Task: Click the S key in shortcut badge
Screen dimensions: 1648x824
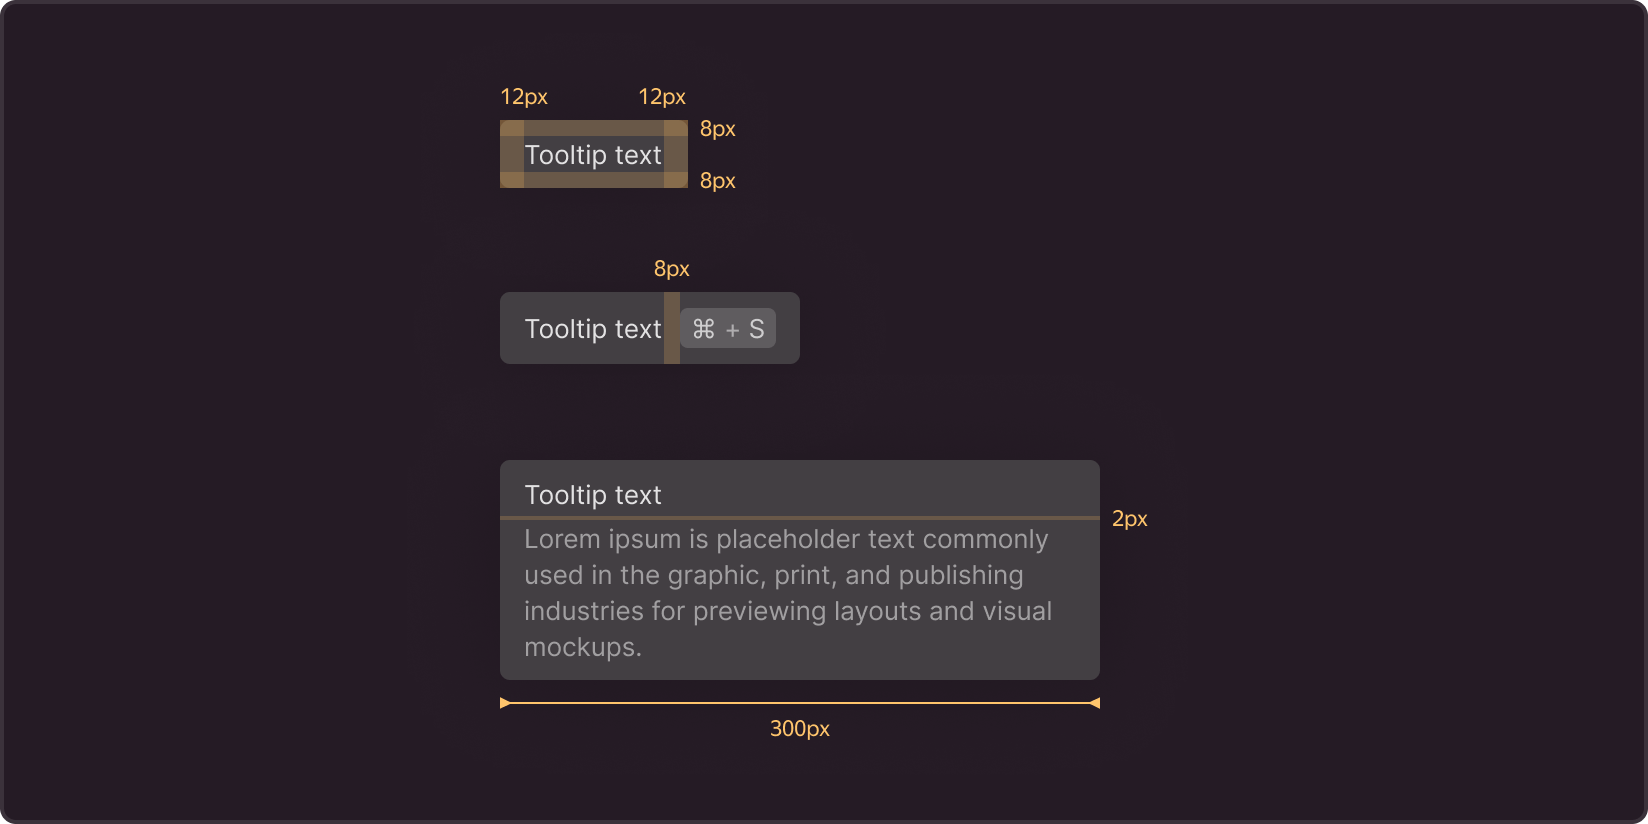Action: click(756, 329)
